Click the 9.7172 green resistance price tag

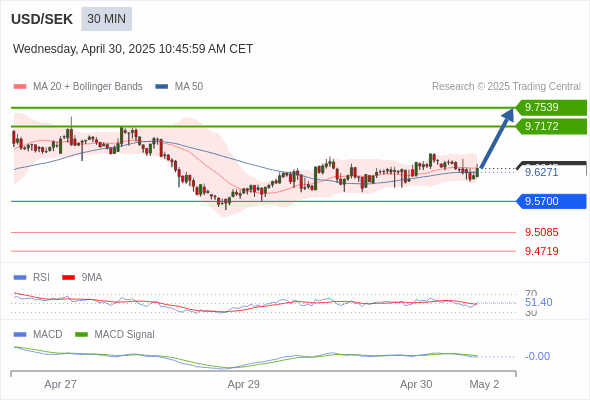click(551, 126)
